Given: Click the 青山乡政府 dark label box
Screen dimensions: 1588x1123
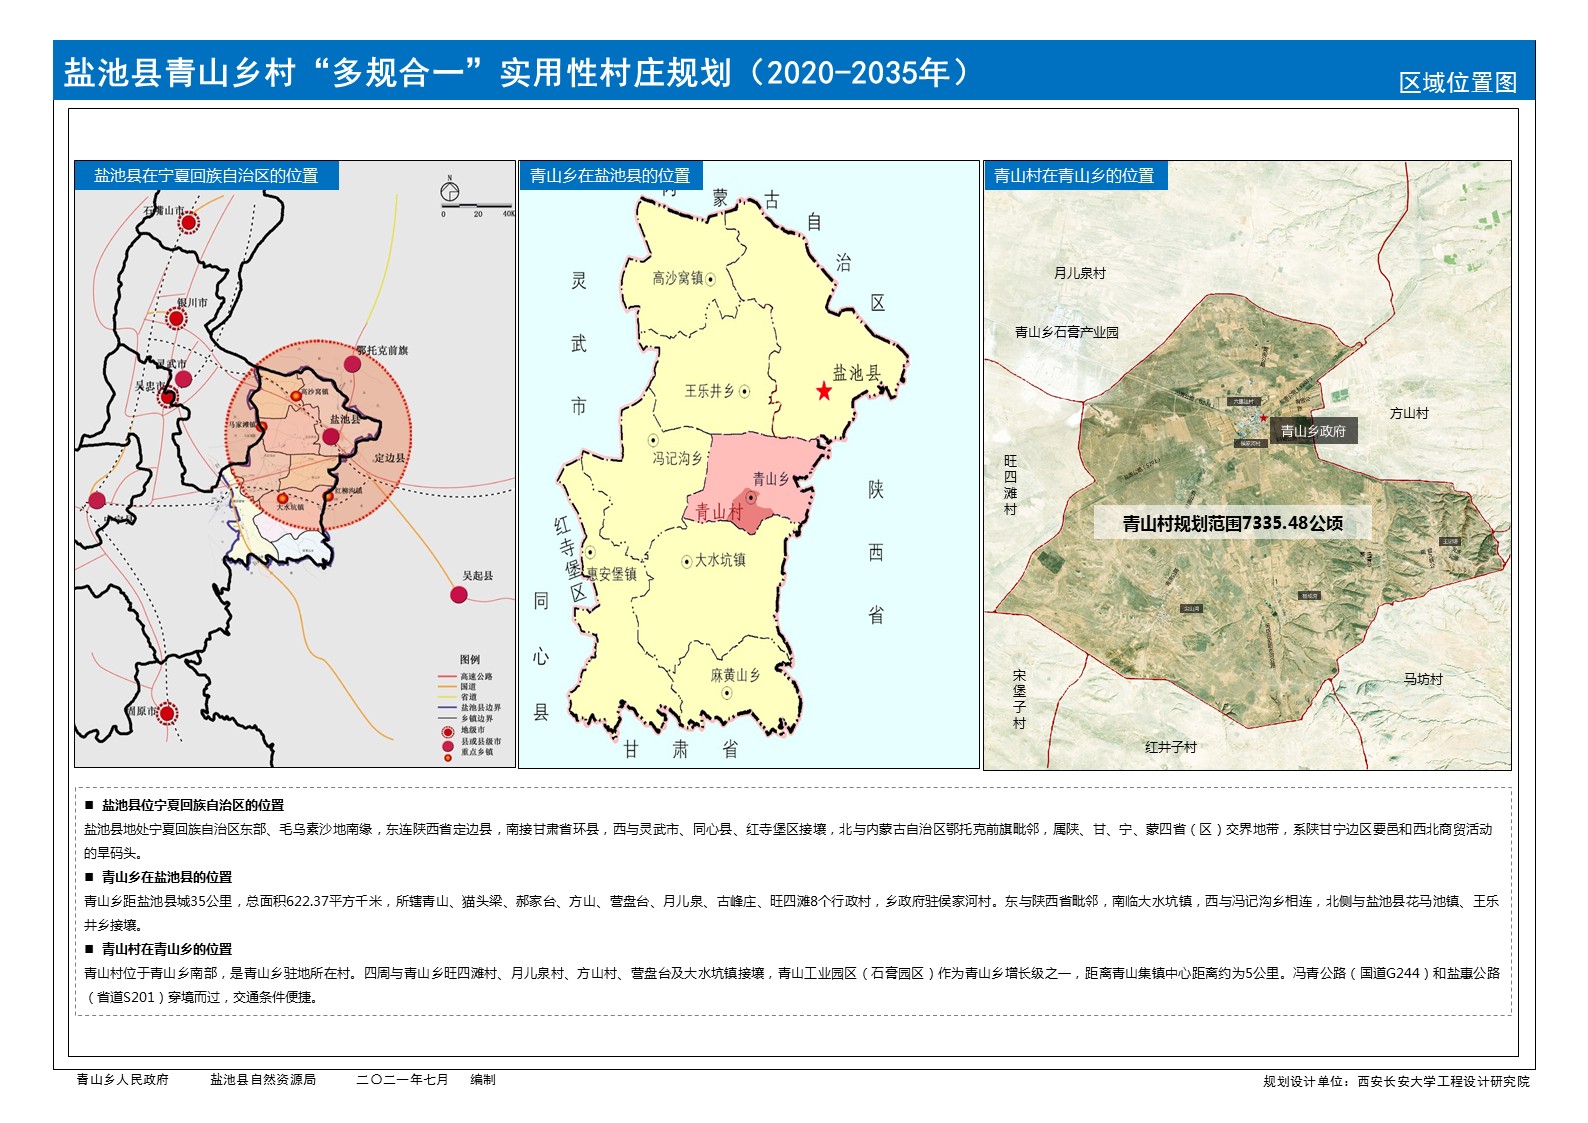Looking at the screenshot, I should (x=1313, y=431).
